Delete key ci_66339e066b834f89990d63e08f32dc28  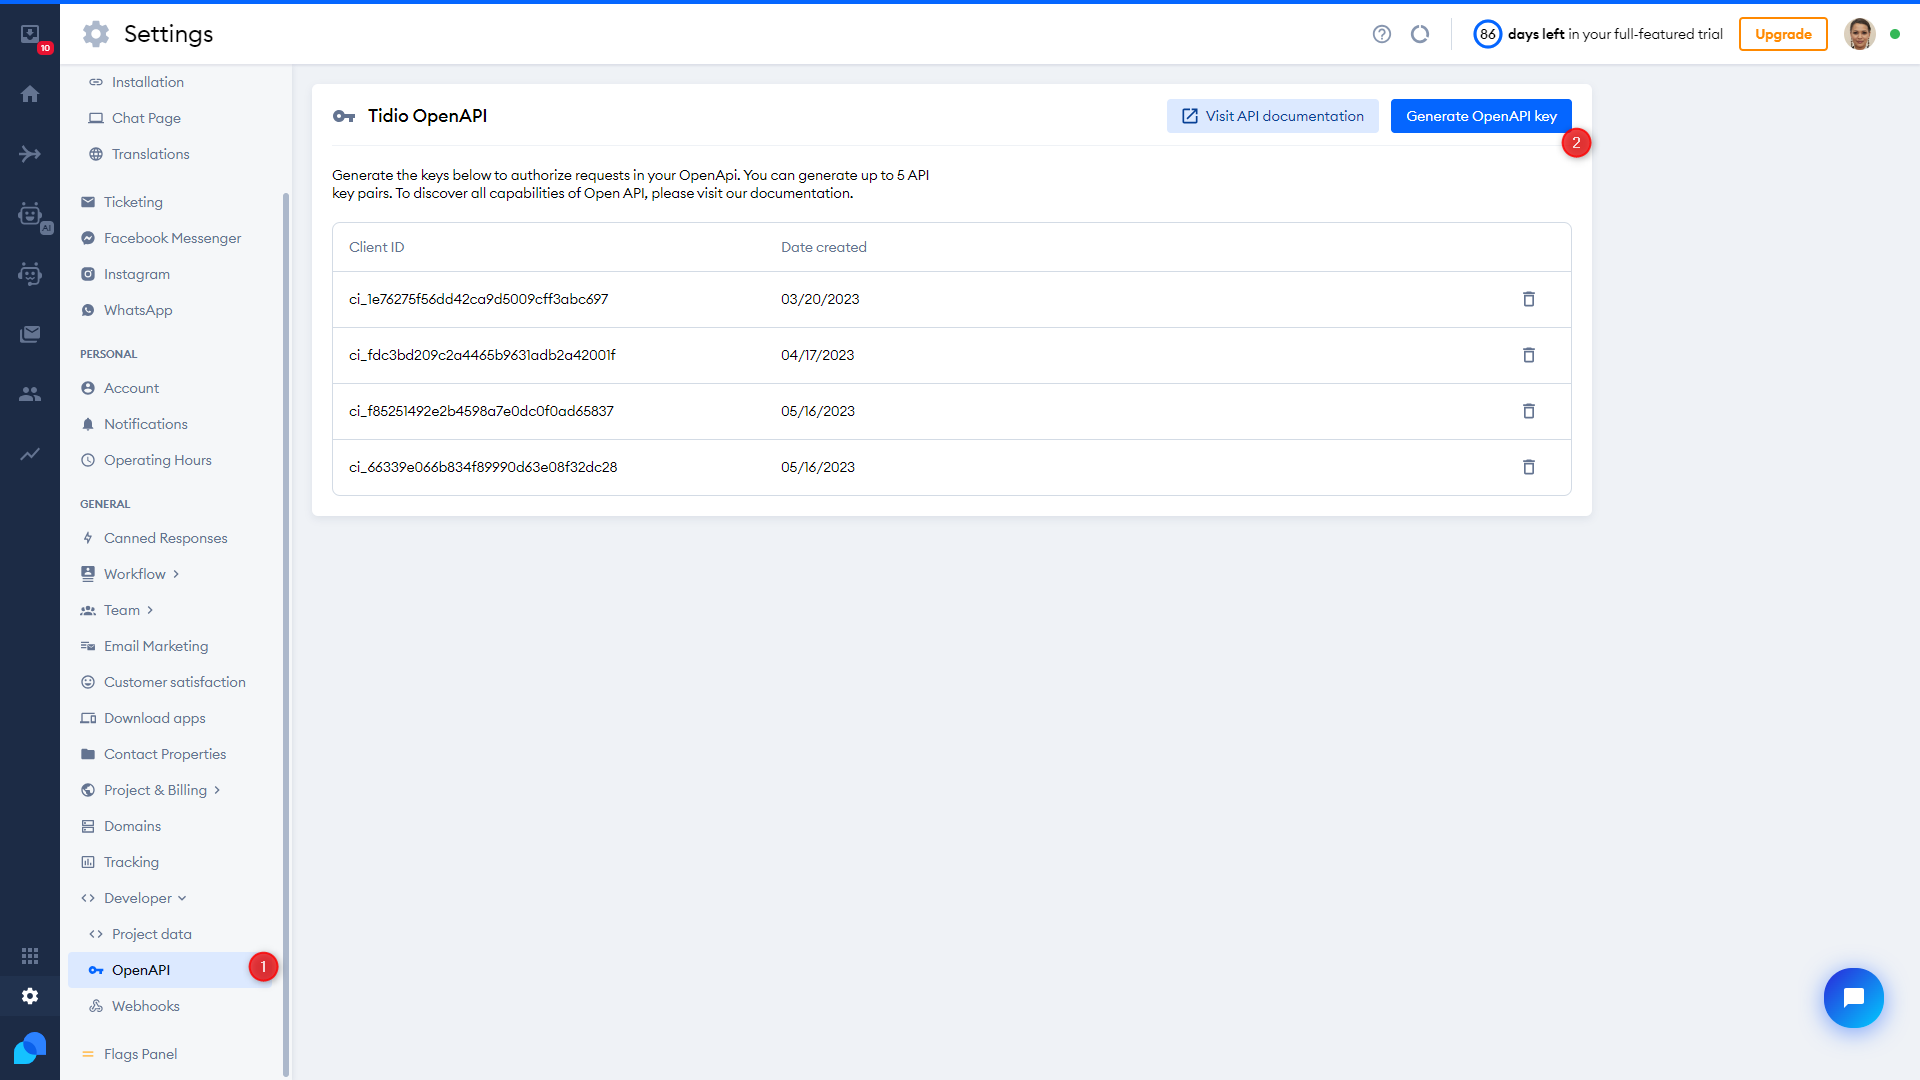1529,467
